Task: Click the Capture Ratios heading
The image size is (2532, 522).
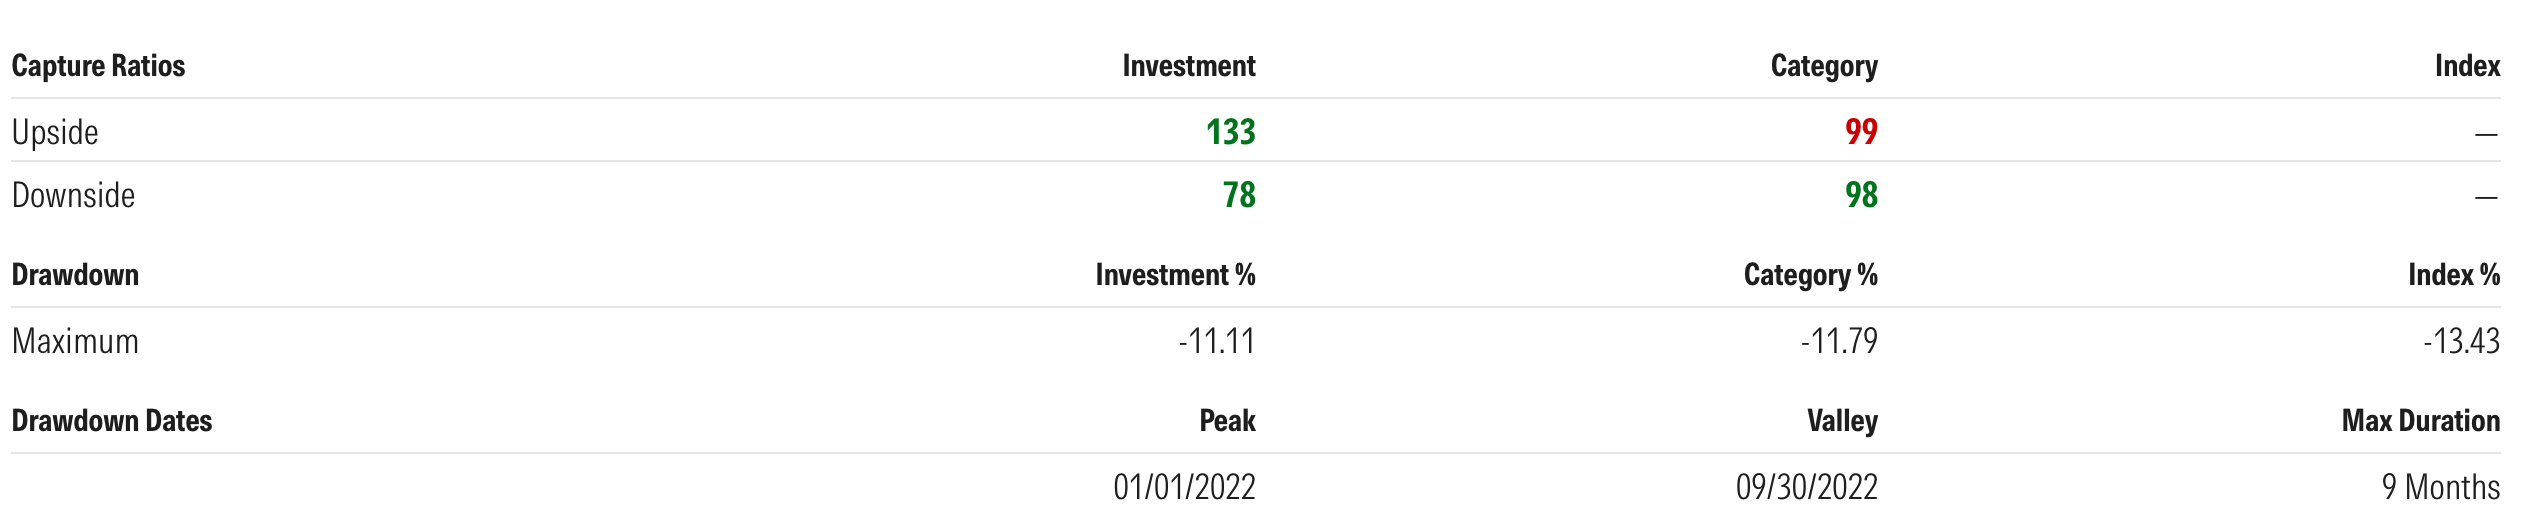Action: coord(98,66)
